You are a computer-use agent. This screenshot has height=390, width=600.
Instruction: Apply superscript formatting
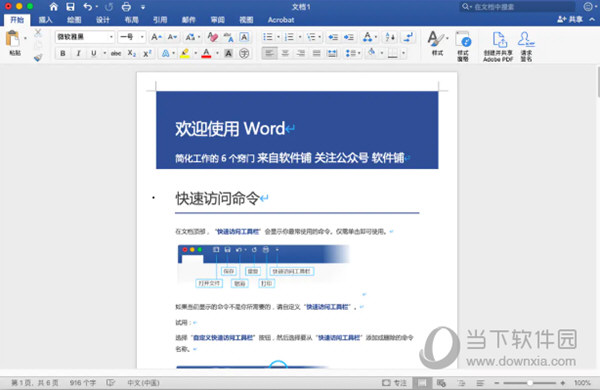[x=147, y=53]
